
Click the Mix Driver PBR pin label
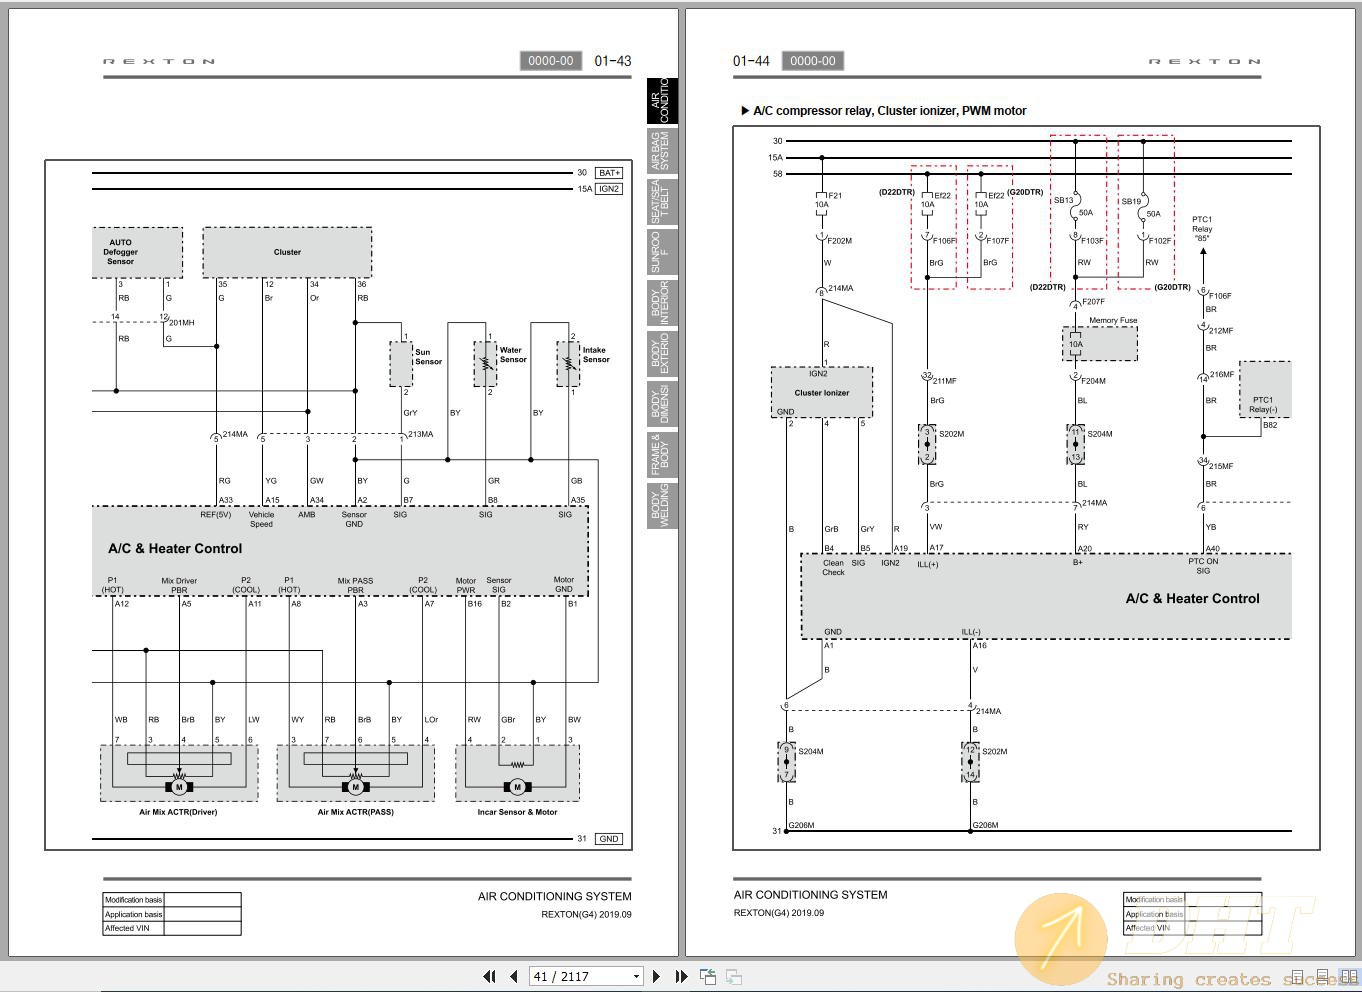point(180,585)
